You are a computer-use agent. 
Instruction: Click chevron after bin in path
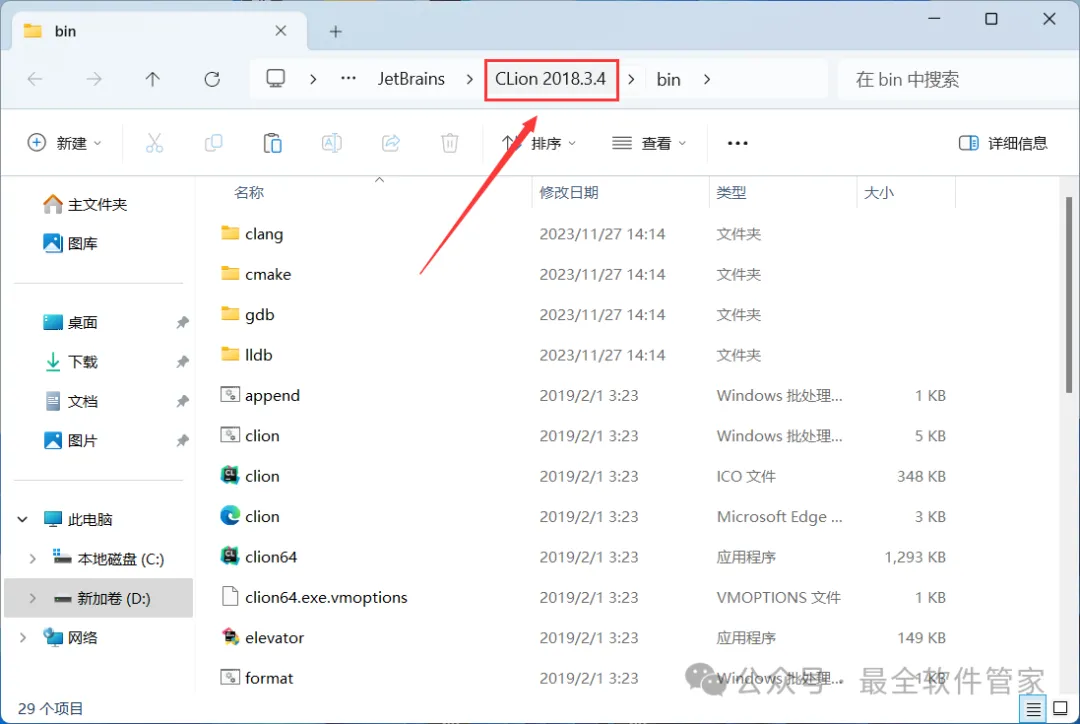(707, 79)
